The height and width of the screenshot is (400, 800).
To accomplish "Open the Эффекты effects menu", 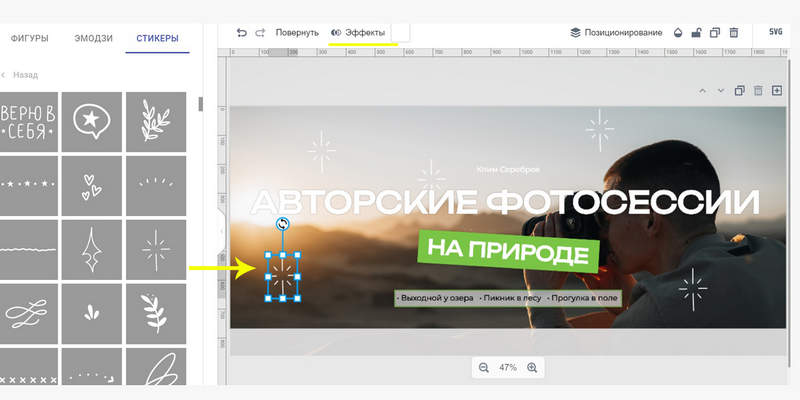I will (x=358, y=33).
